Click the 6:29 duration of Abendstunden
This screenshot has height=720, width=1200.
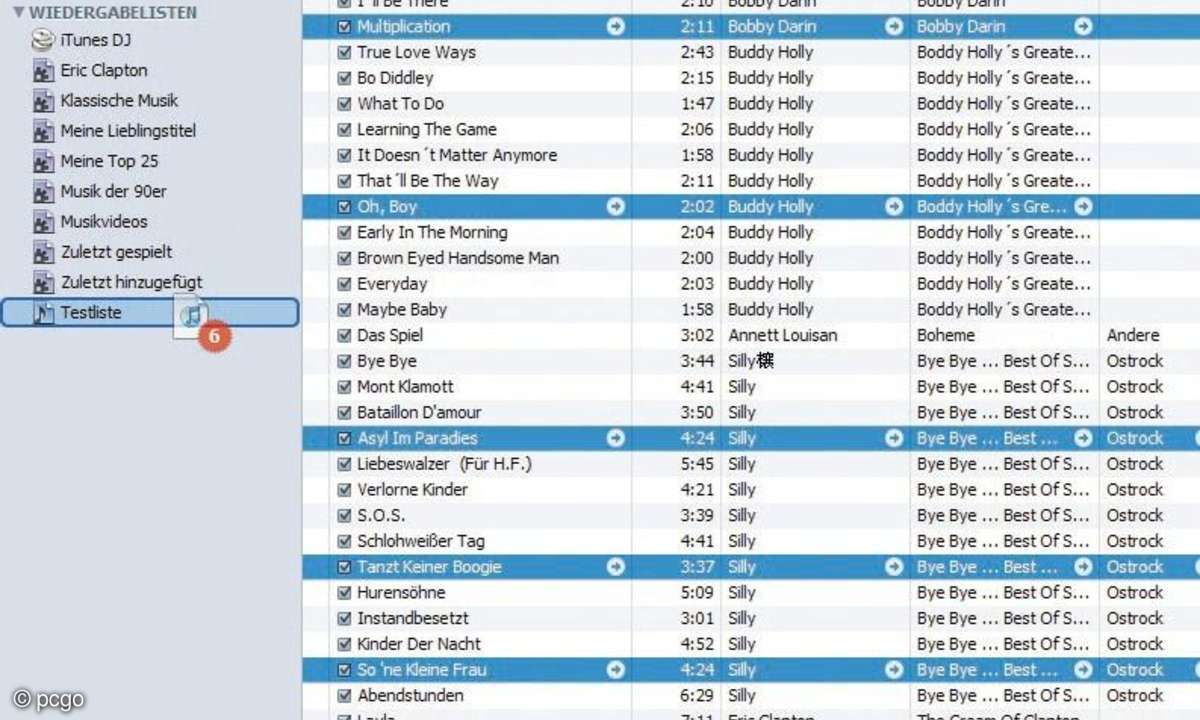(x=697, y=696)
